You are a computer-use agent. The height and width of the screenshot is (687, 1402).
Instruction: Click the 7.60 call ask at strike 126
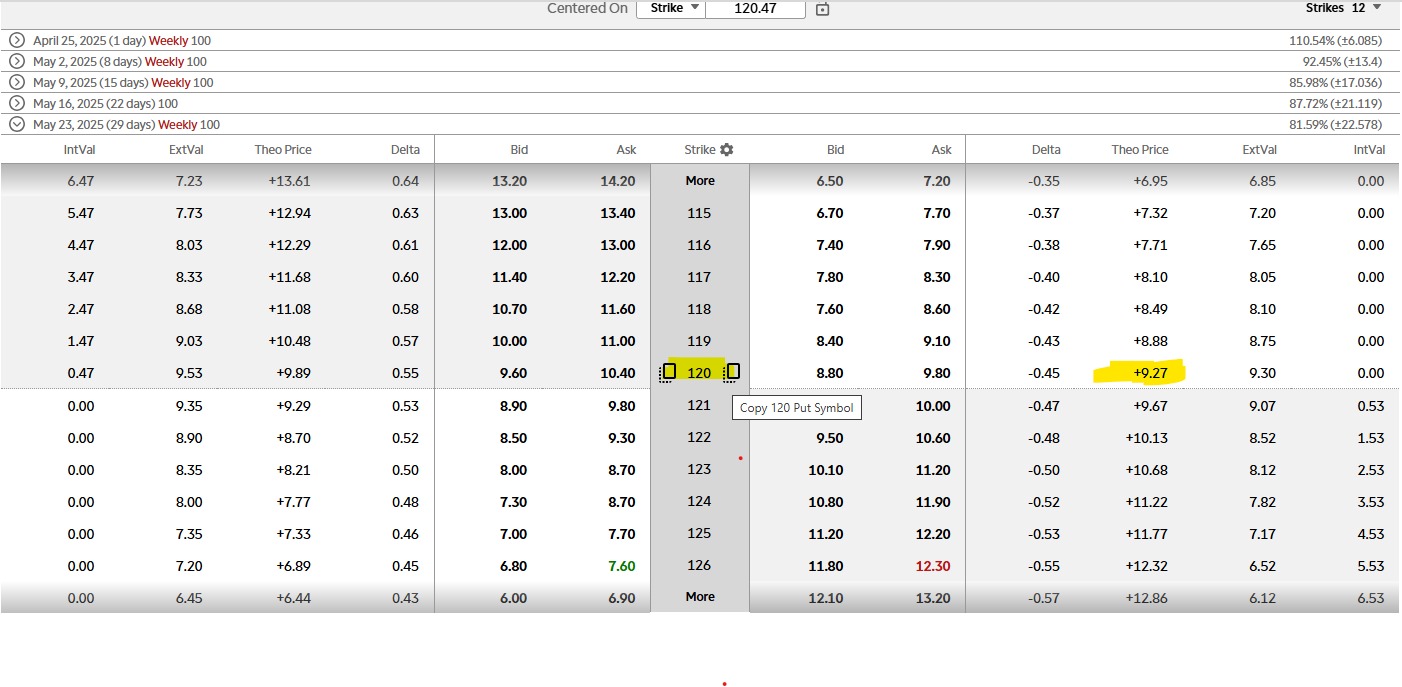621,566
